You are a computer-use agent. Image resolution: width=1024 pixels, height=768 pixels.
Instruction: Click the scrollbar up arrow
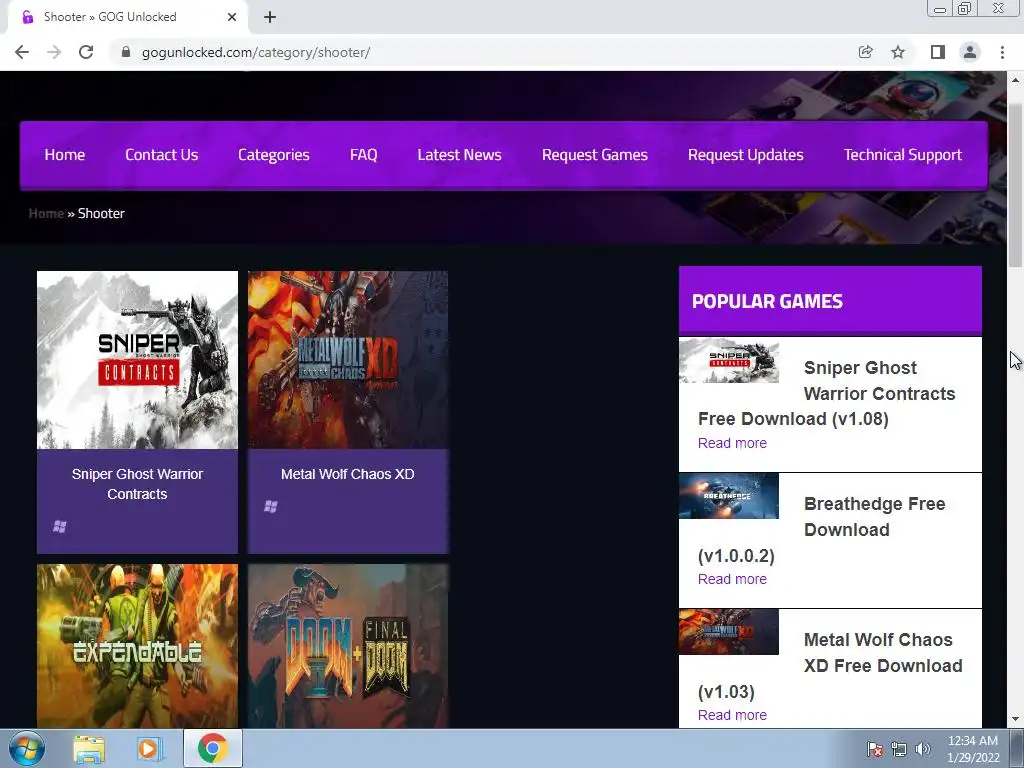click(1015, 80)
